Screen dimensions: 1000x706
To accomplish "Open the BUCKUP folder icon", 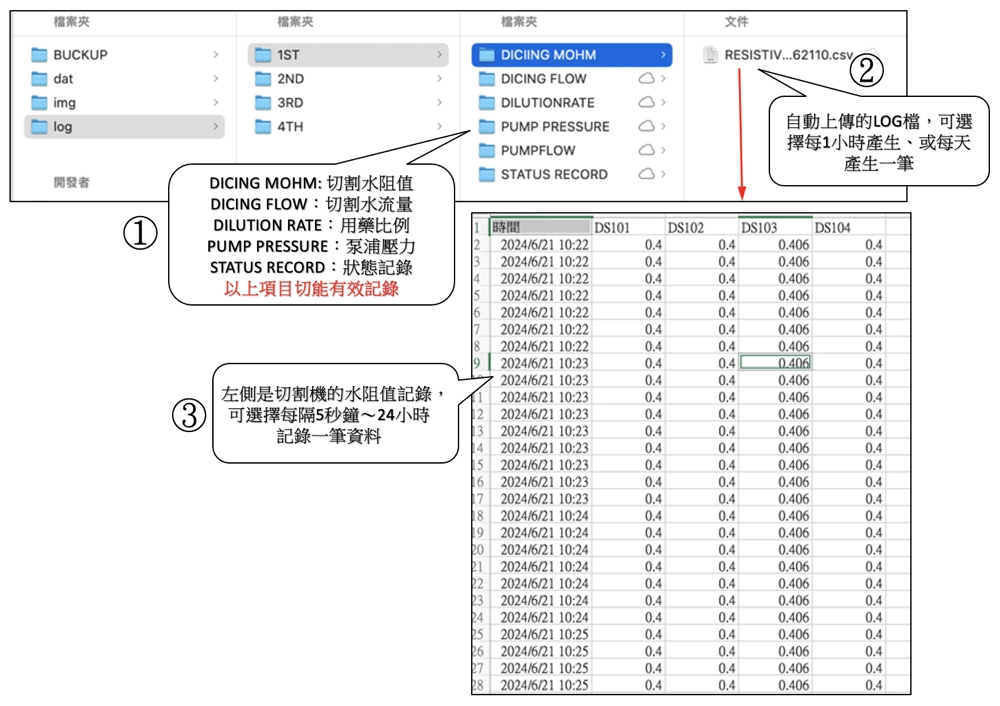I will (x=40, y=55).
